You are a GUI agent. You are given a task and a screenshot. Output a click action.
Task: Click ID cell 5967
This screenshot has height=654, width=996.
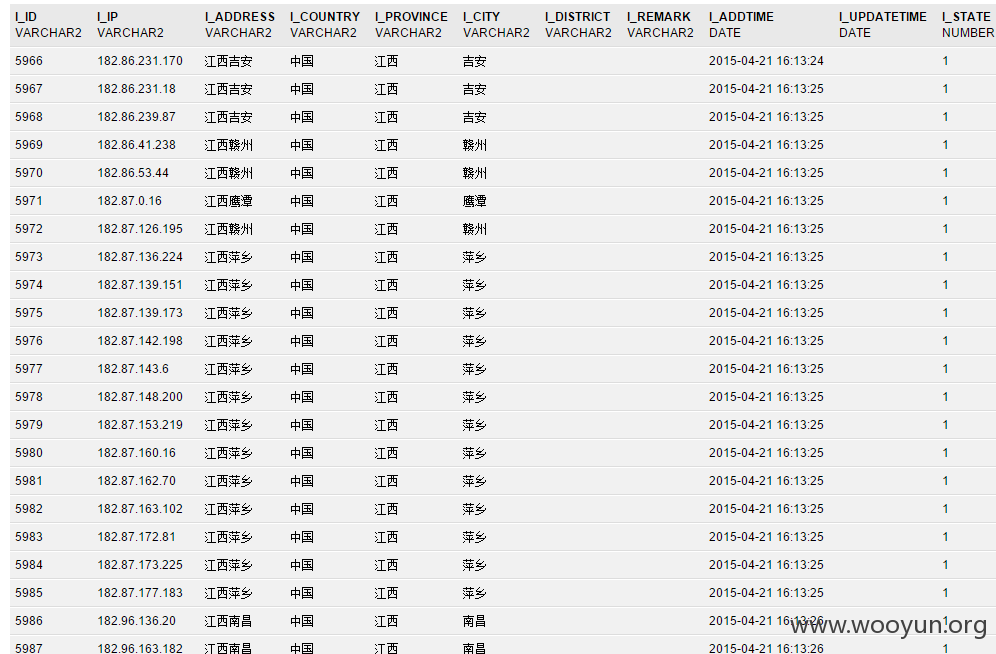29,89
